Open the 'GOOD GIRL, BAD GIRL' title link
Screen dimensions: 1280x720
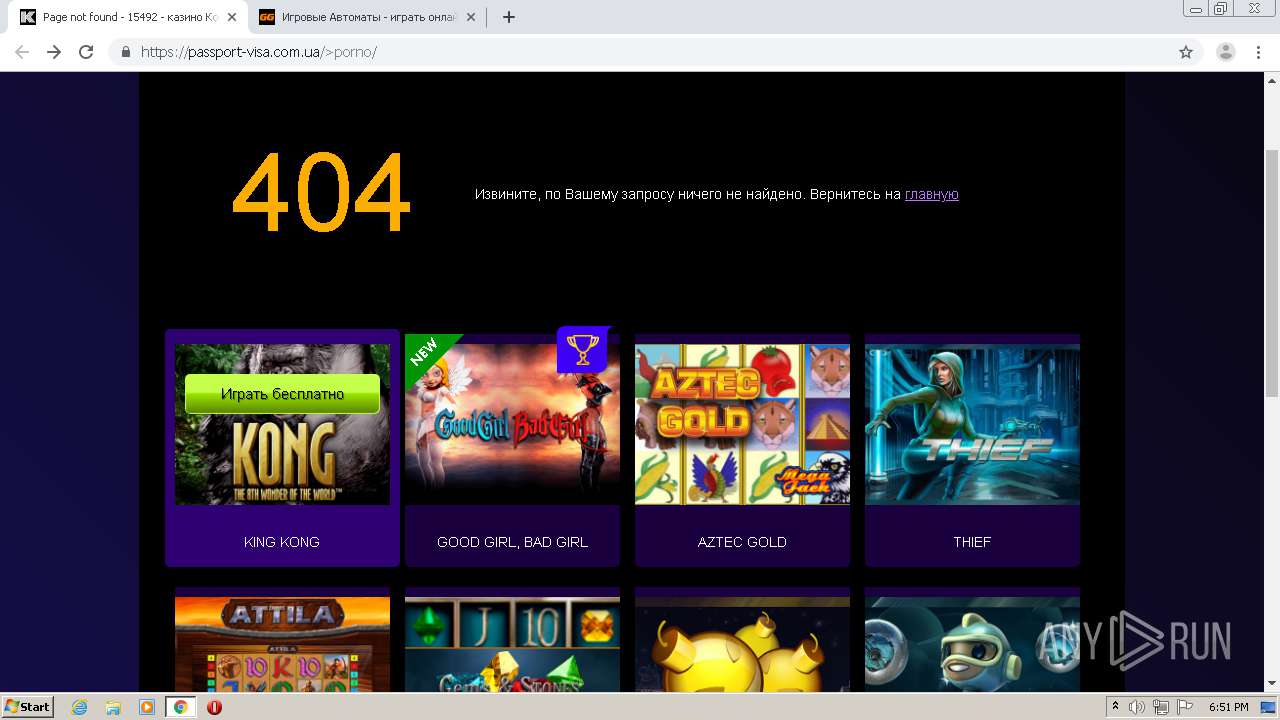512,542
